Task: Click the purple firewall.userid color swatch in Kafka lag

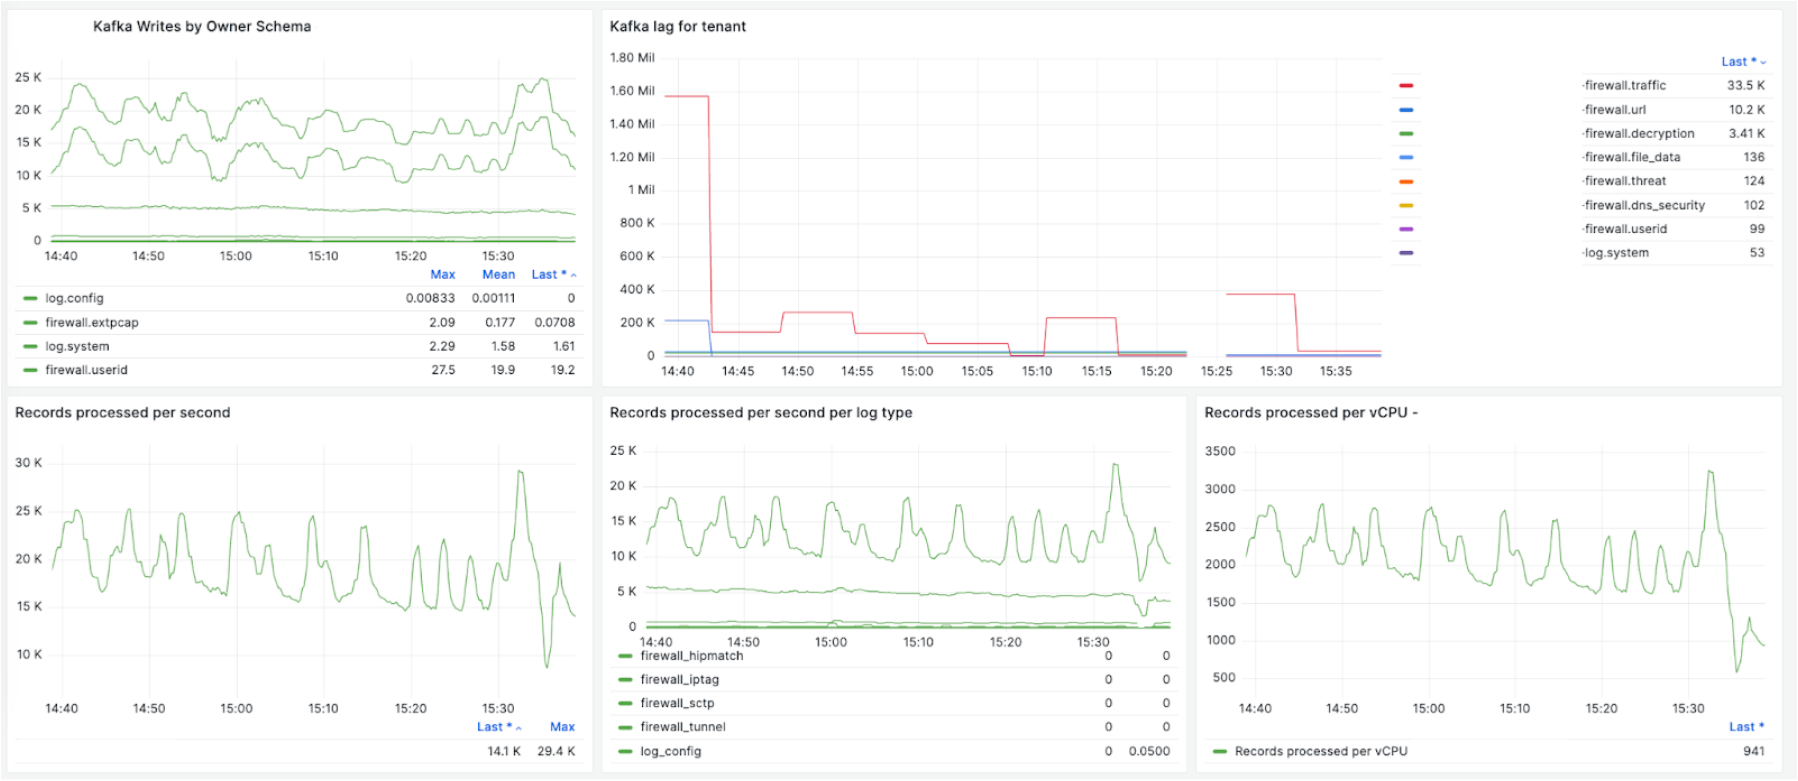Action: (x=1406, y=230)
